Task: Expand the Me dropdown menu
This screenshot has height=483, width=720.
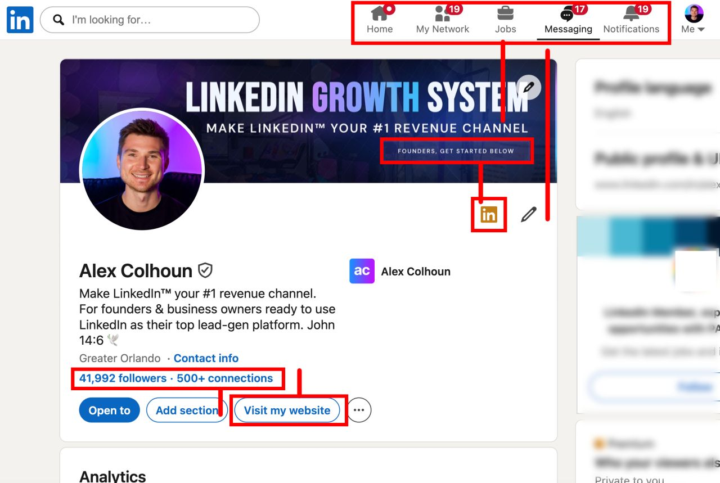Action: 693,20
